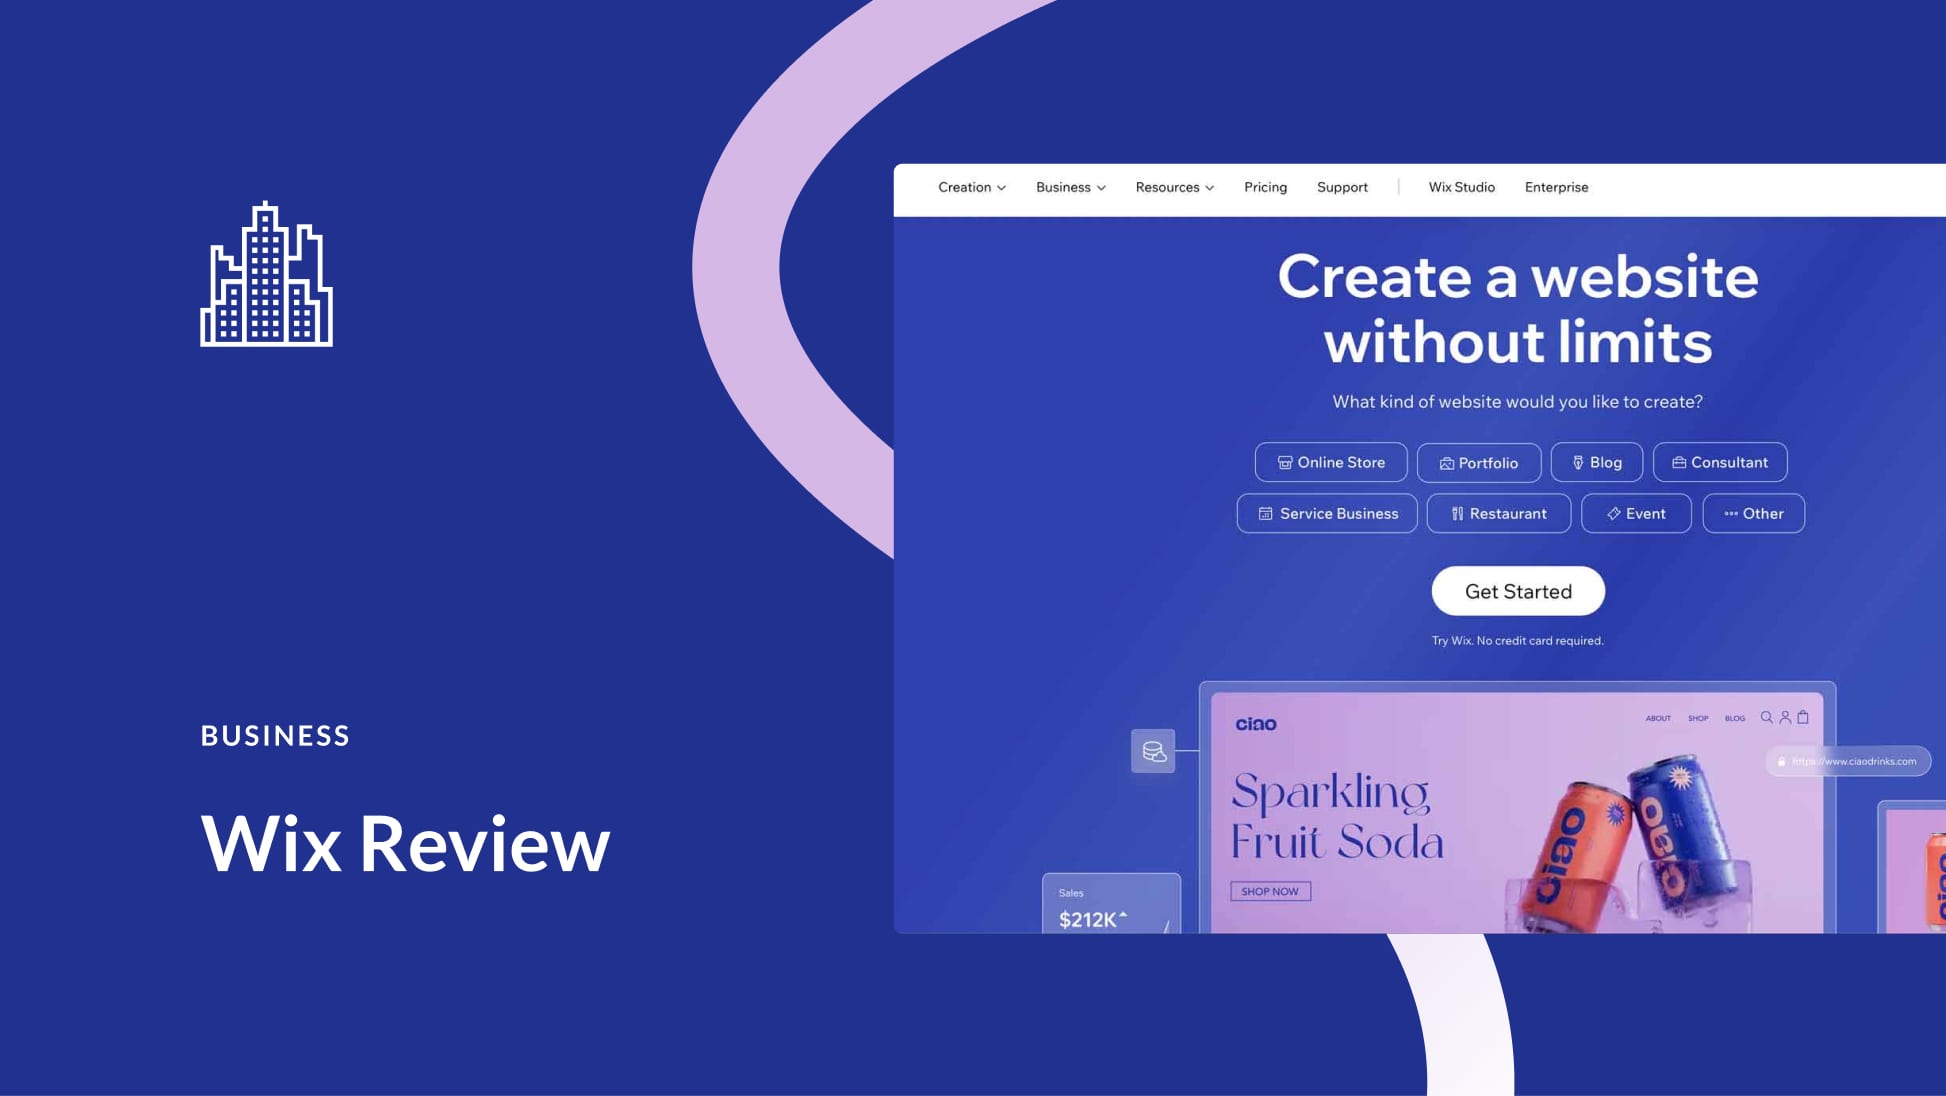This screenshot has height=1096, width=1946.
Task: Toggle the Event website type
Action: click(x=1637, y=513)
